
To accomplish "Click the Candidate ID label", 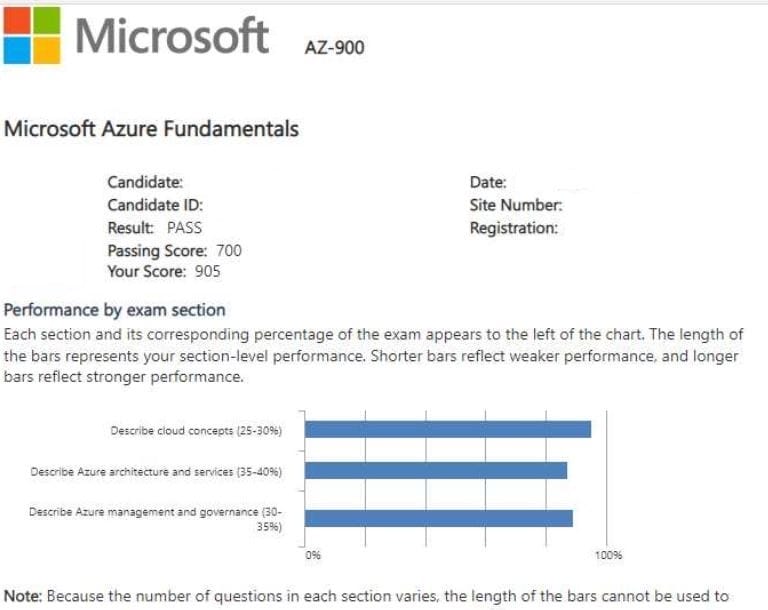I will [155, 205].
